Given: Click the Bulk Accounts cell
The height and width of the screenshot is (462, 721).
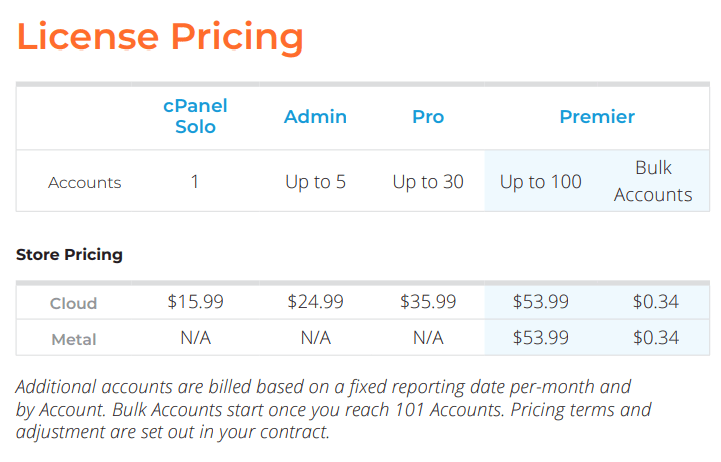Looking at the screenshot, I should point(653,181).
